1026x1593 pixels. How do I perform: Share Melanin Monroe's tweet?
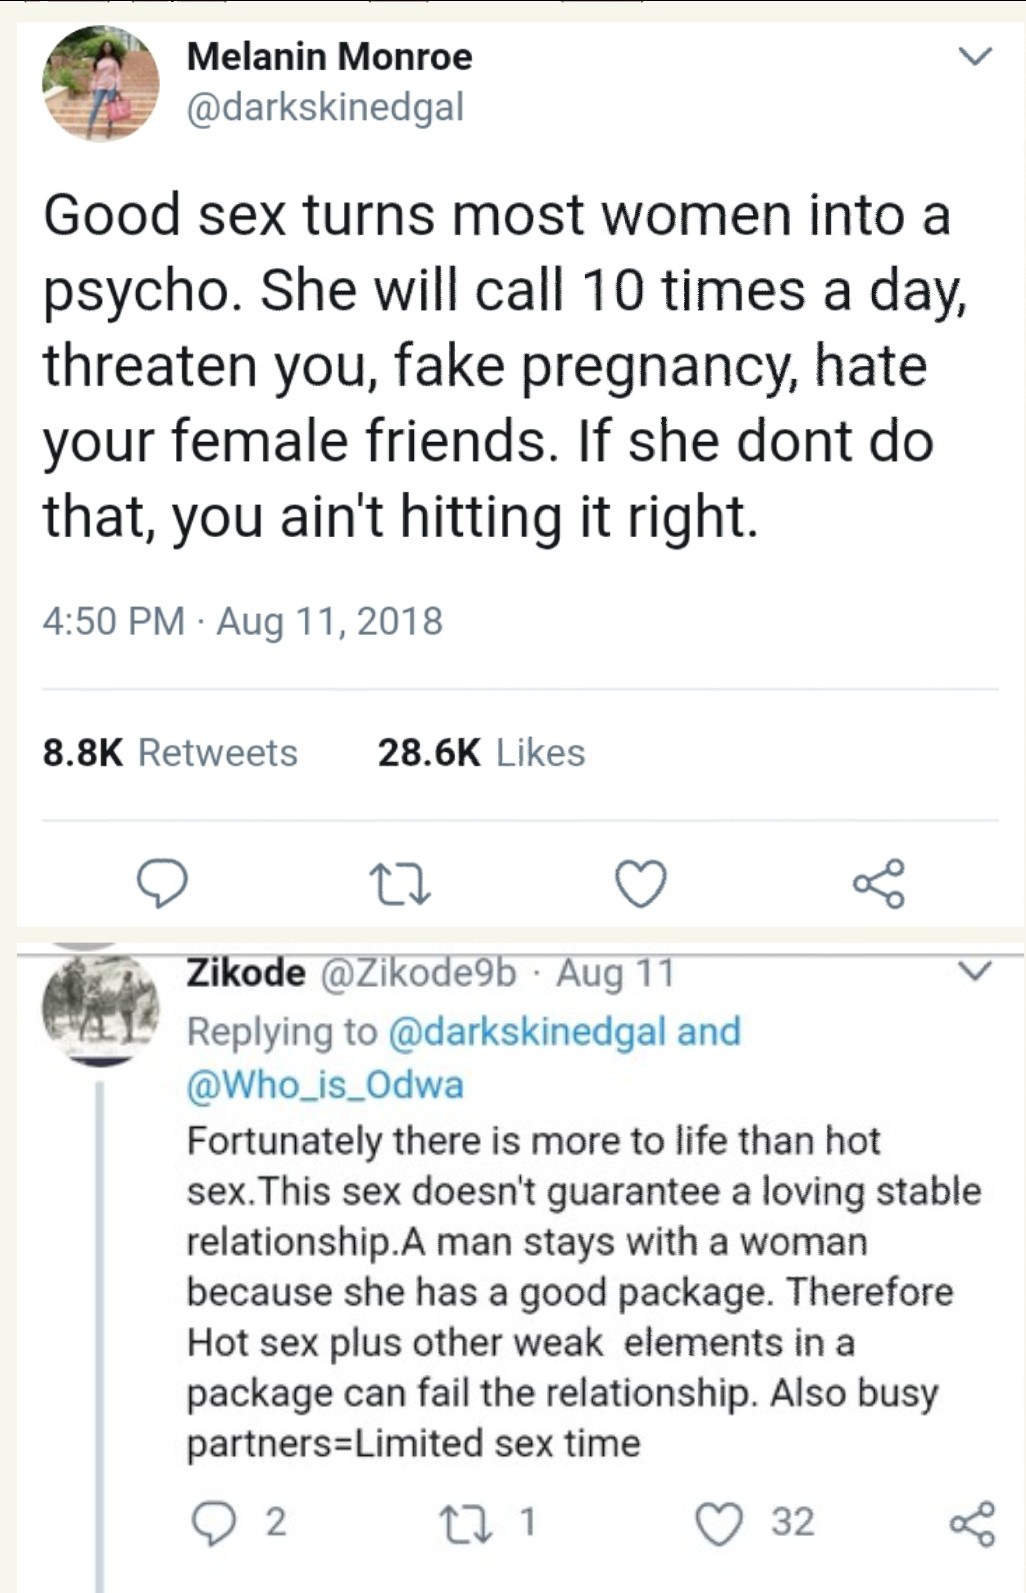[878, 884]
